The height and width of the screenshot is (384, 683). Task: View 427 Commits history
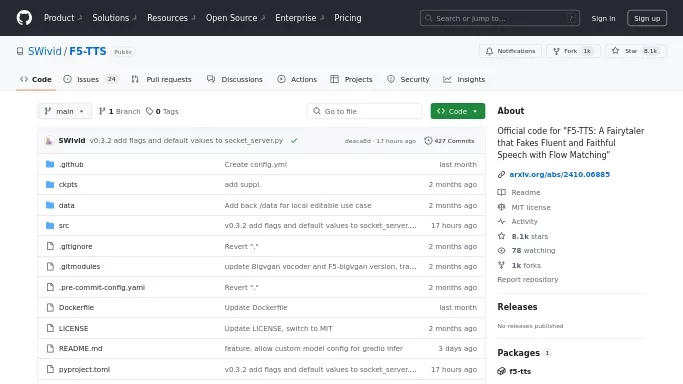pos(449,141)
